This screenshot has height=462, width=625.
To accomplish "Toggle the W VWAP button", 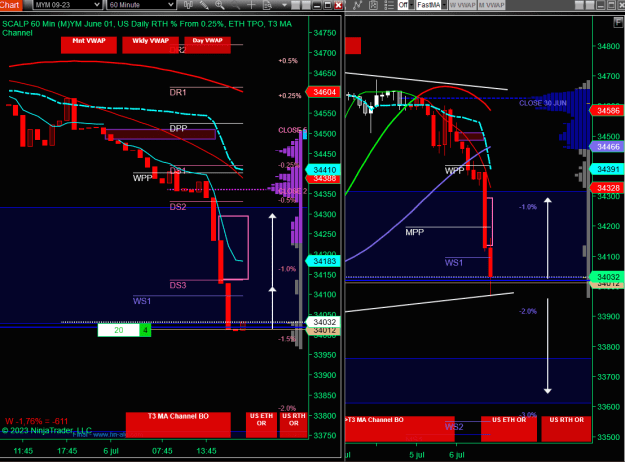I will click(x=463, y=5).
